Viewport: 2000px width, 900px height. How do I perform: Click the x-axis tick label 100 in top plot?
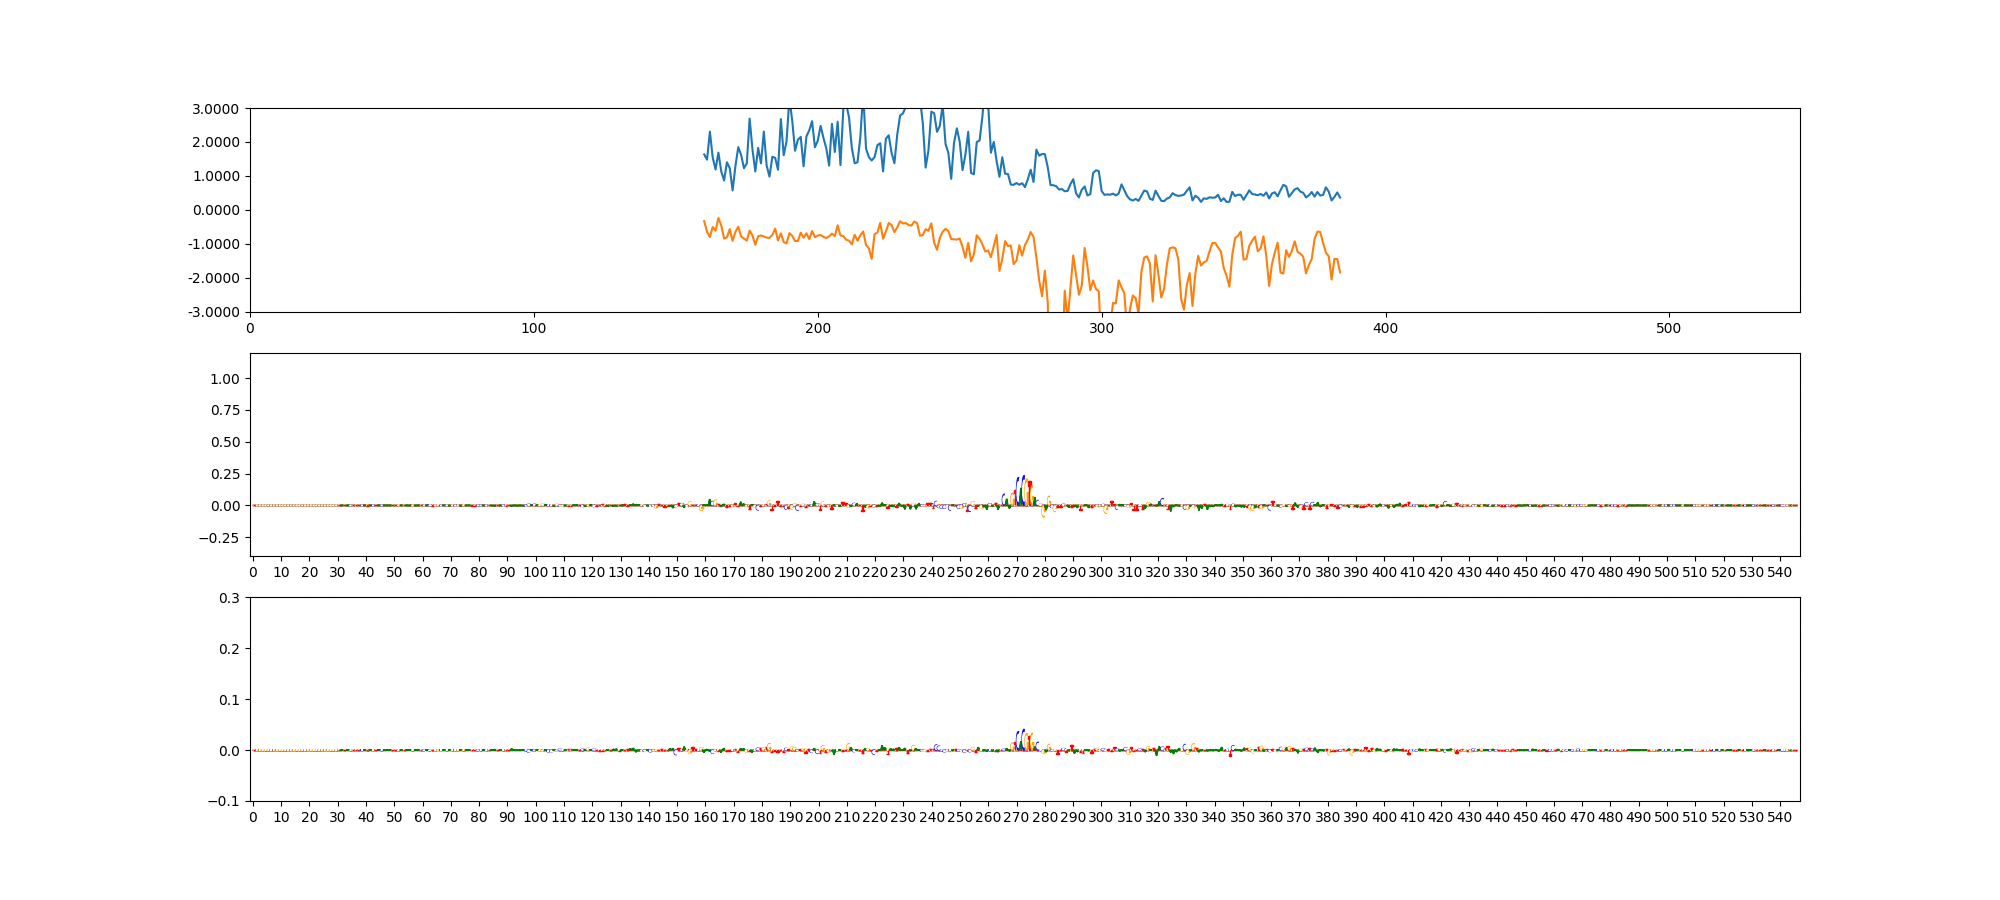click(534, 328)
